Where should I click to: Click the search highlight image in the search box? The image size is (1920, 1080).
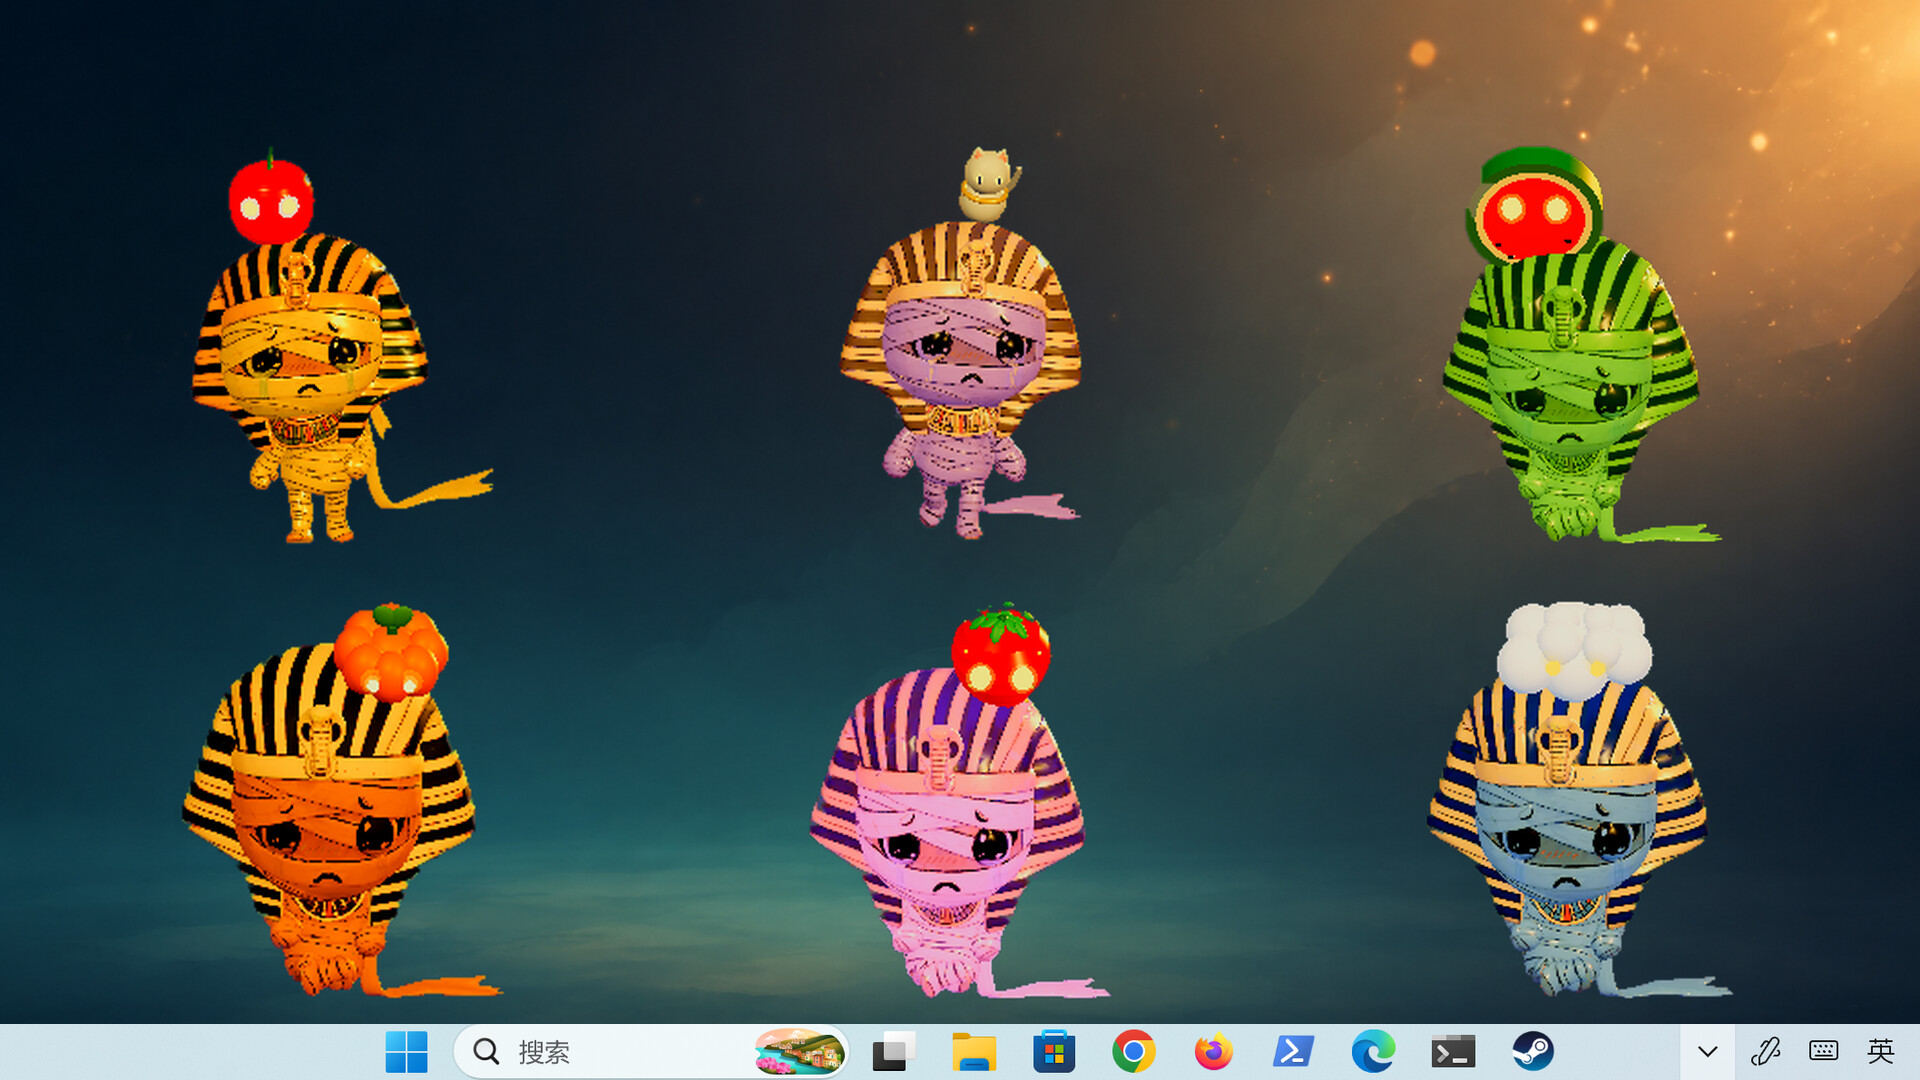(798, 1052)
